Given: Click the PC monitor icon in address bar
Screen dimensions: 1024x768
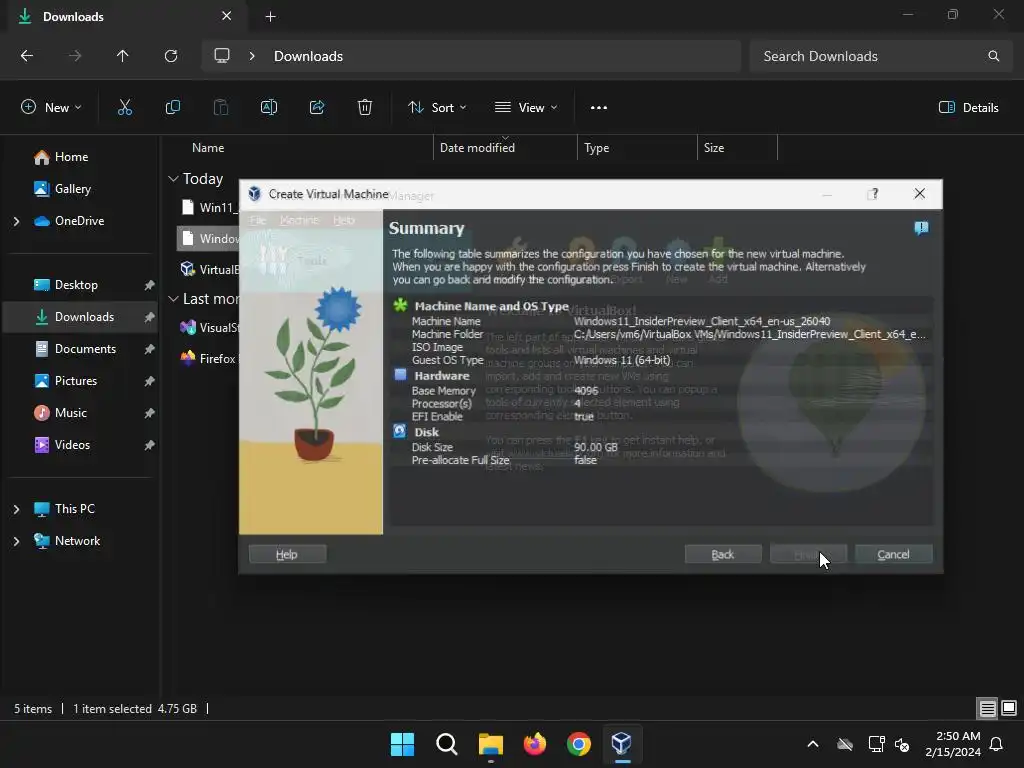Looking at the screenshot, I should click(x=222, y=56).
